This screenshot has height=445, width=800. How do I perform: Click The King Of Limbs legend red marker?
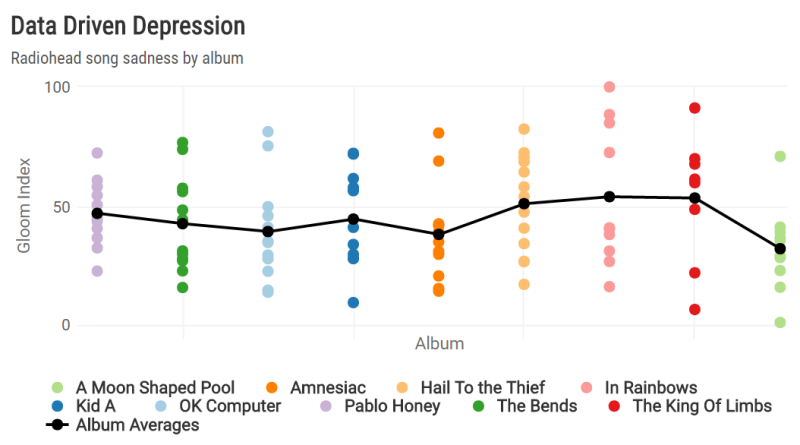pos(615,406)
